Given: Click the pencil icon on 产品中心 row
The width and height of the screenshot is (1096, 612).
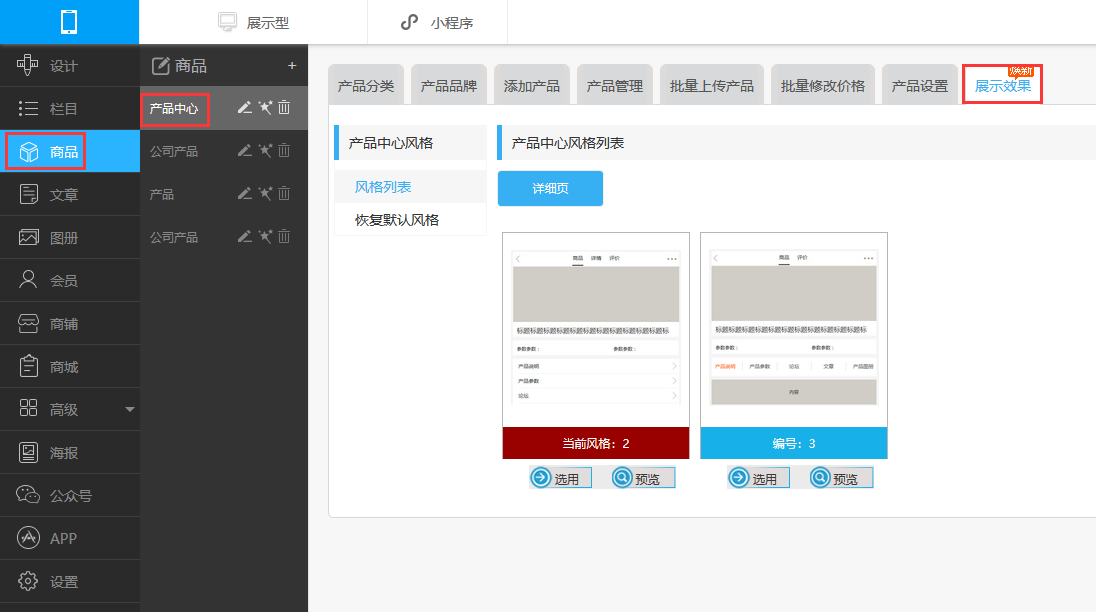Looking at the screenshot, I should click(245, 108).
